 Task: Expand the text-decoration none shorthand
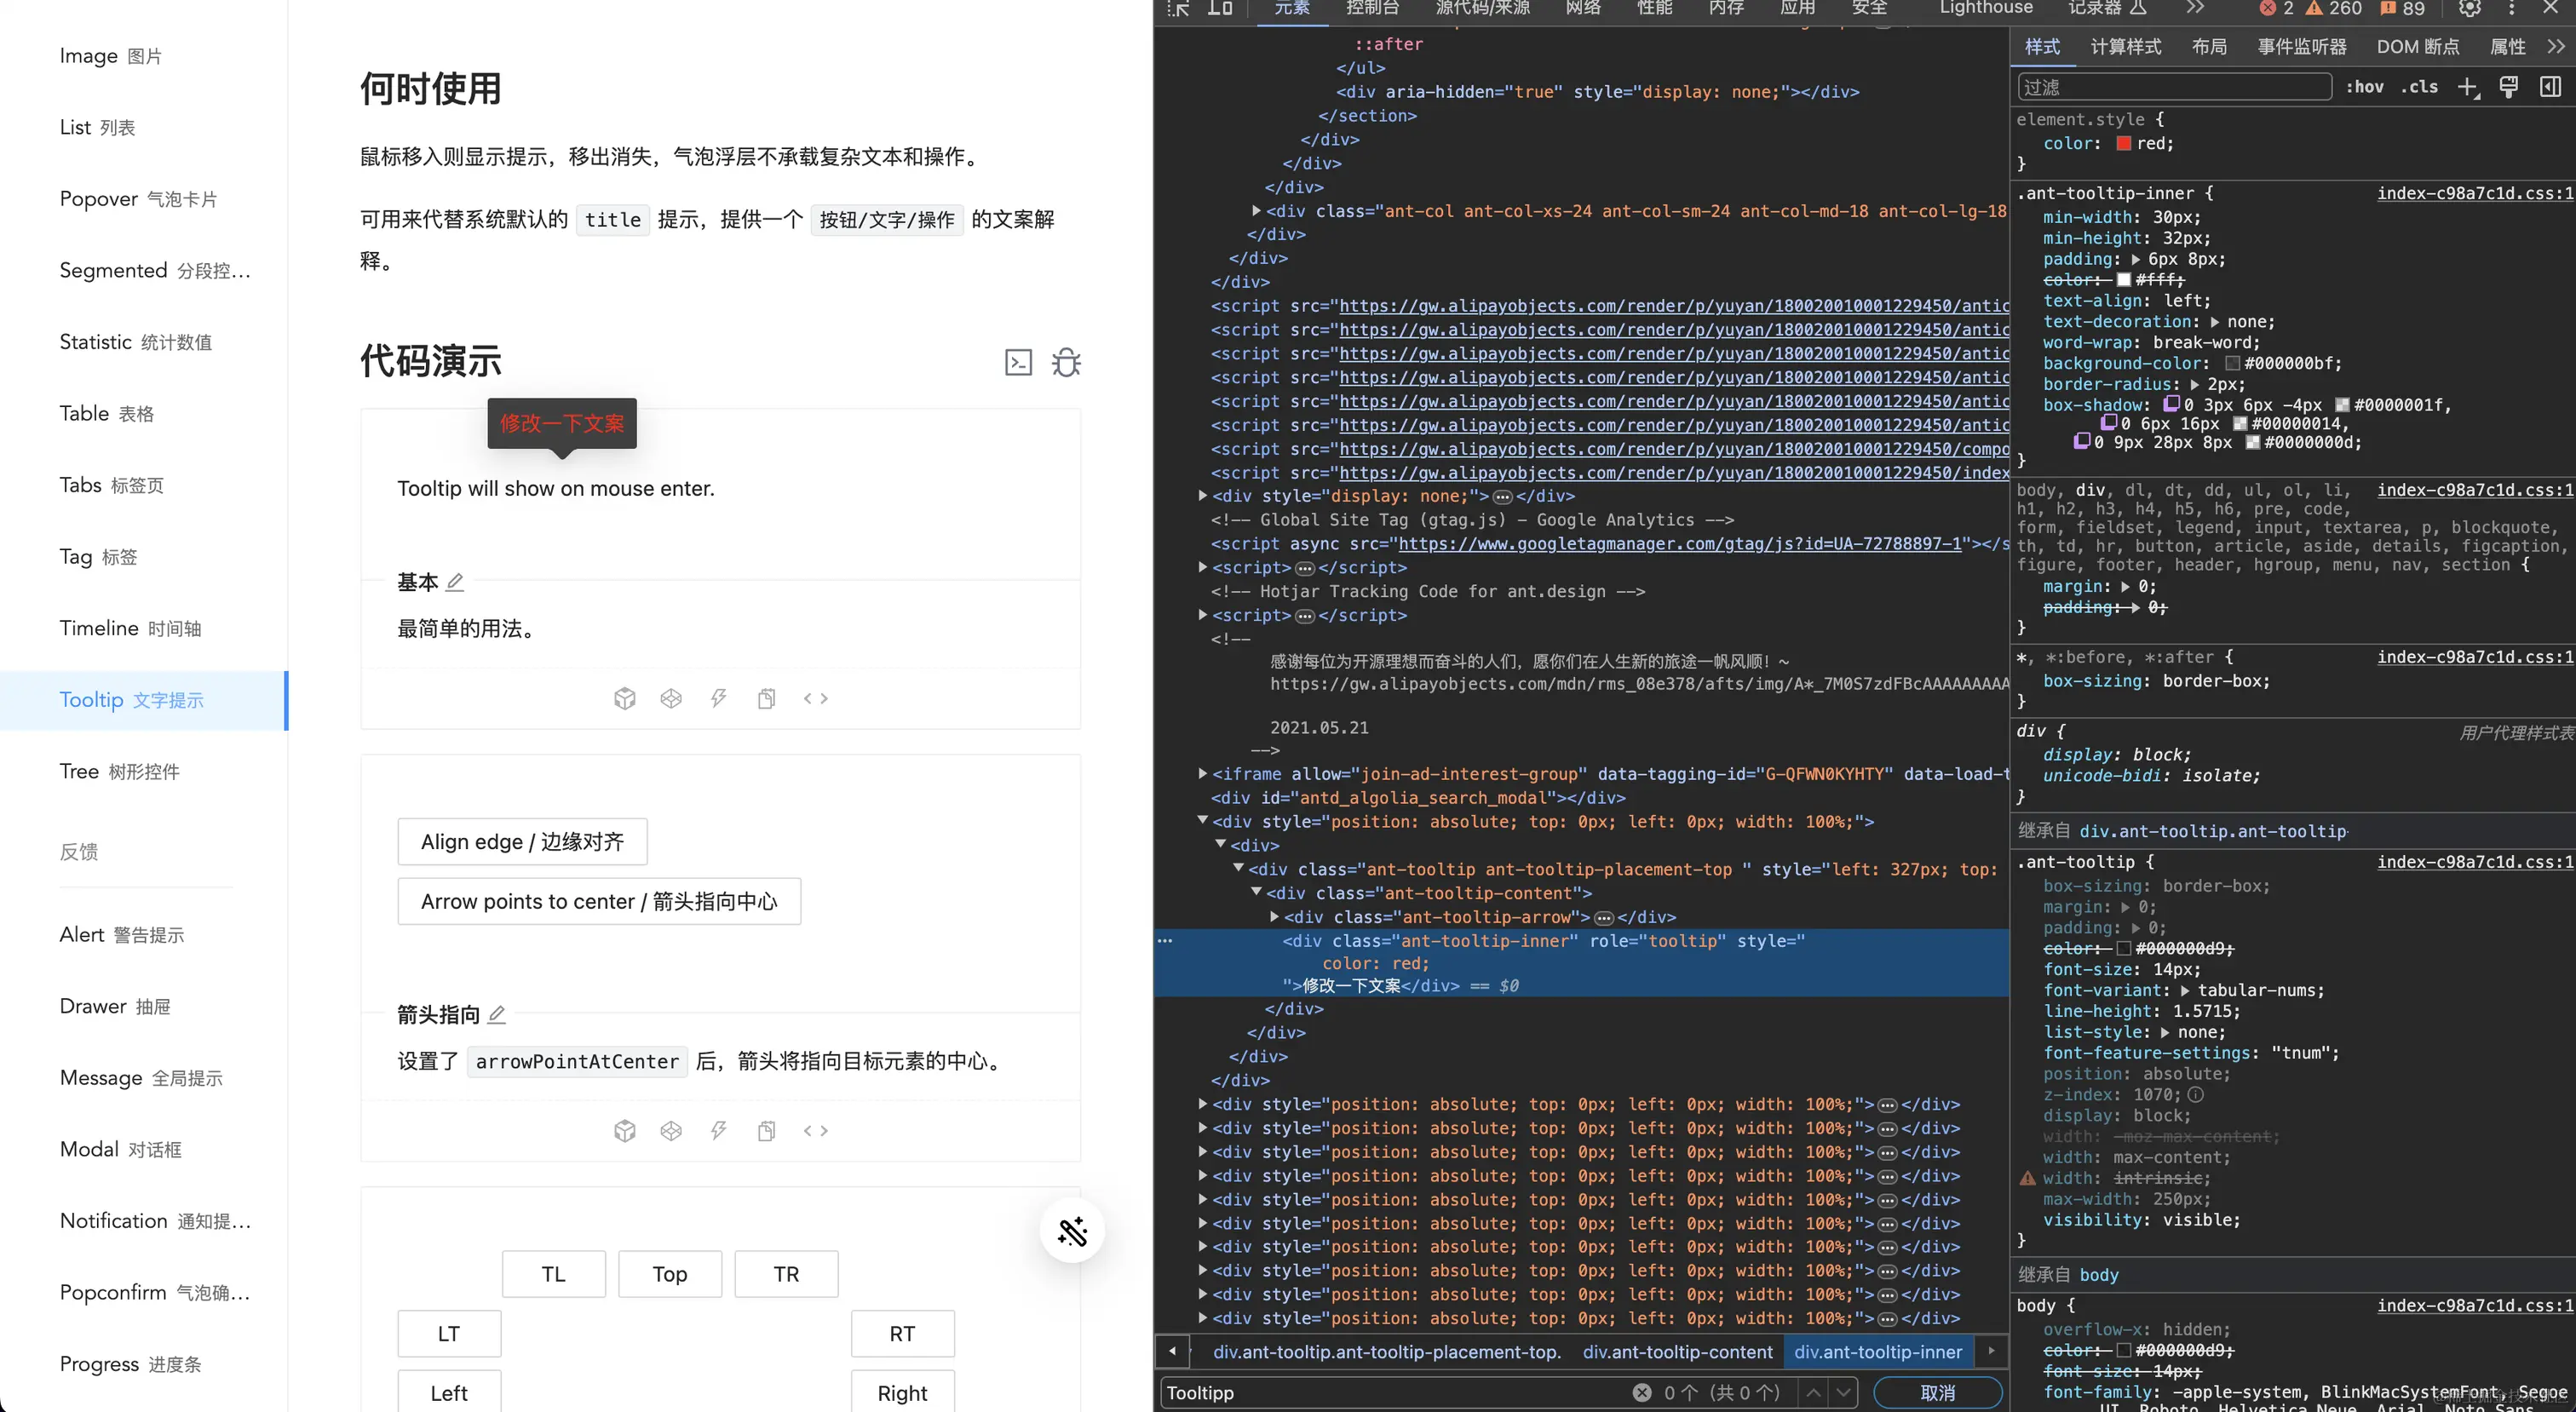[2215, 322]
